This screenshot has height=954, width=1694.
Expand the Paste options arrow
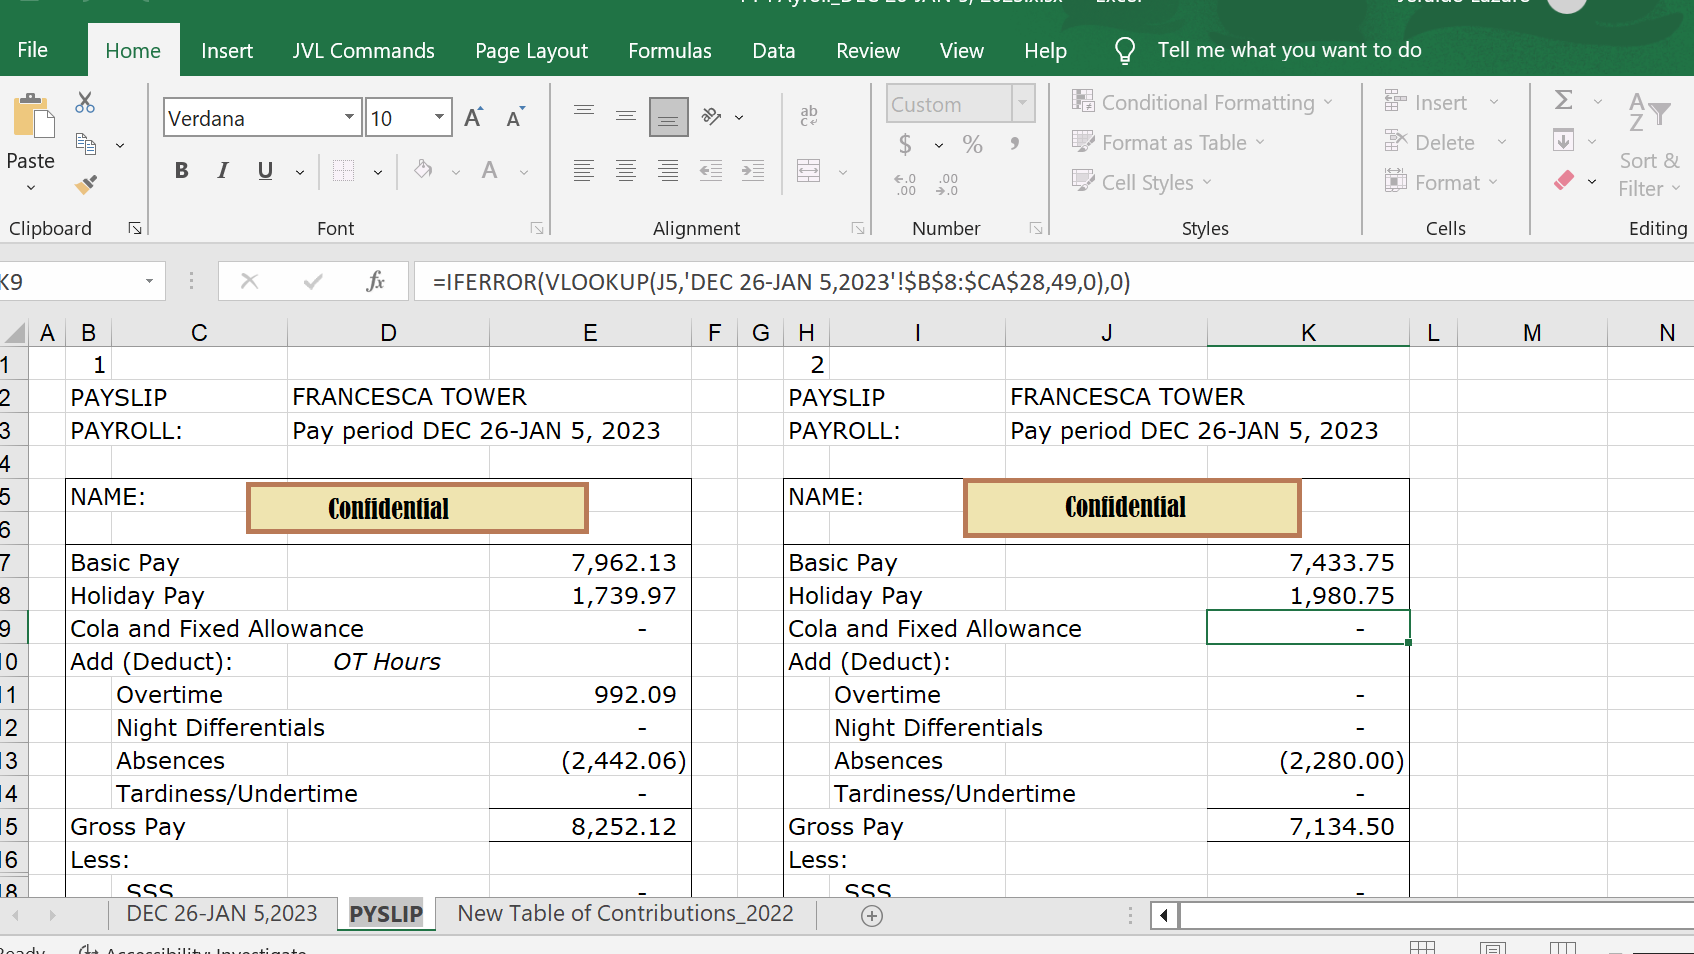[x=31, y=188]
